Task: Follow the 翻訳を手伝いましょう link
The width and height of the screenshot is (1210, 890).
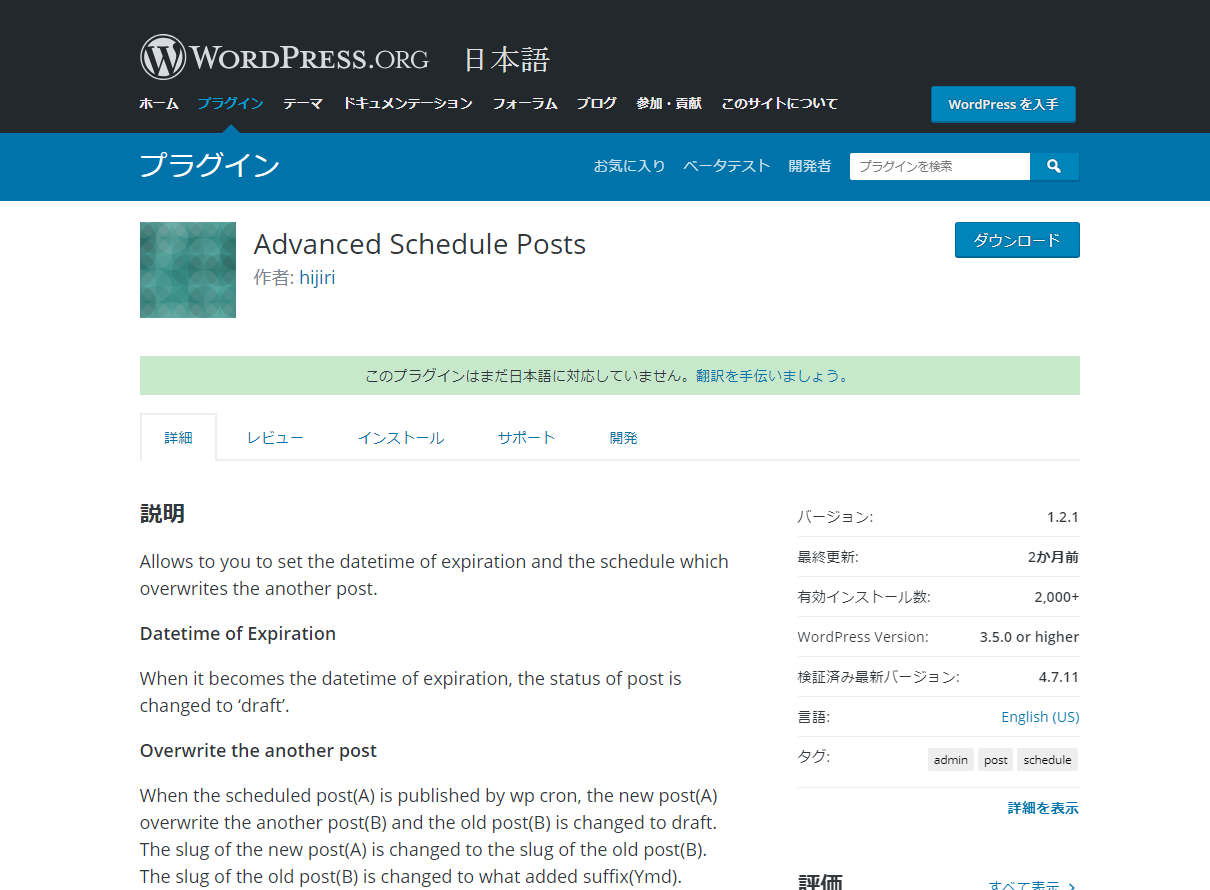Action: click(x=772, y=376)
